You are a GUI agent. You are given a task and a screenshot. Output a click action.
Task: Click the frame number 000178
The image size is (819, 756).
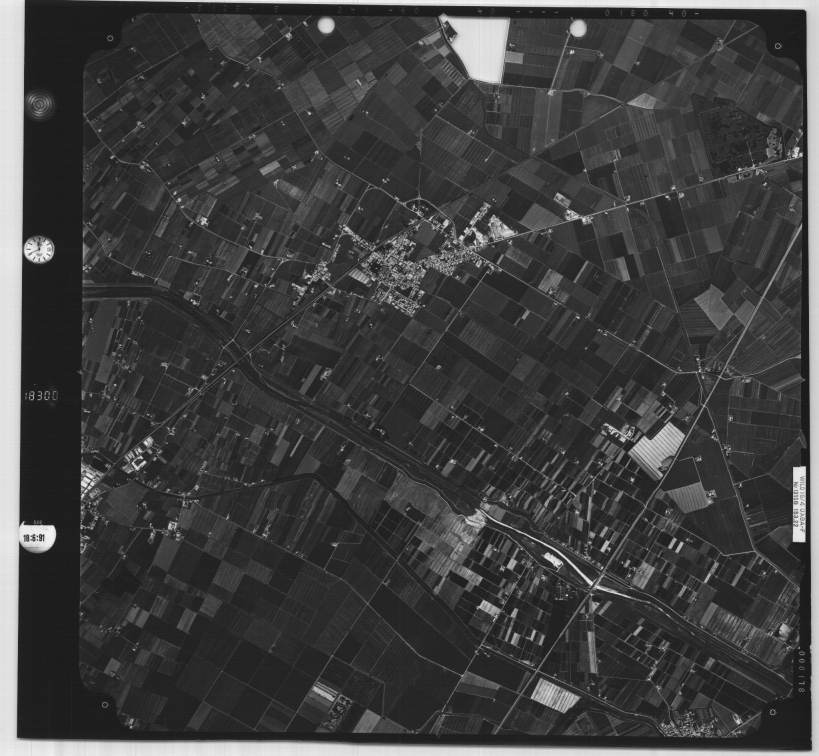(801, 671)
